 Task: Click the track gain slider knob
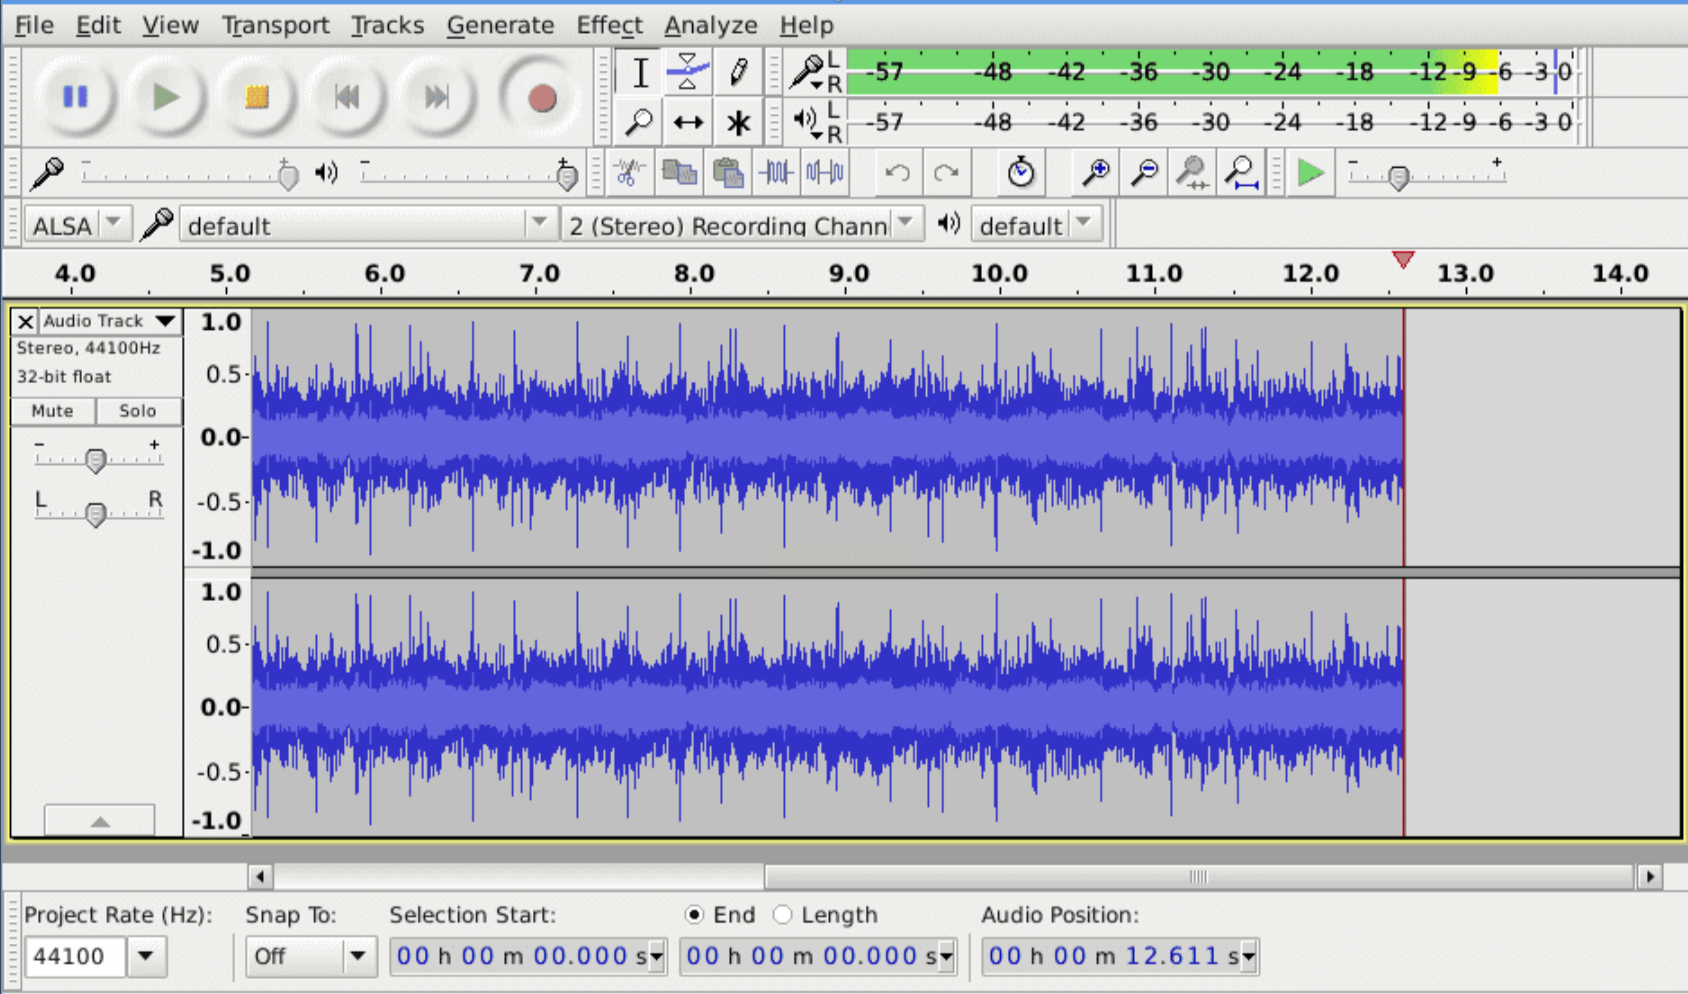[95, 460]
